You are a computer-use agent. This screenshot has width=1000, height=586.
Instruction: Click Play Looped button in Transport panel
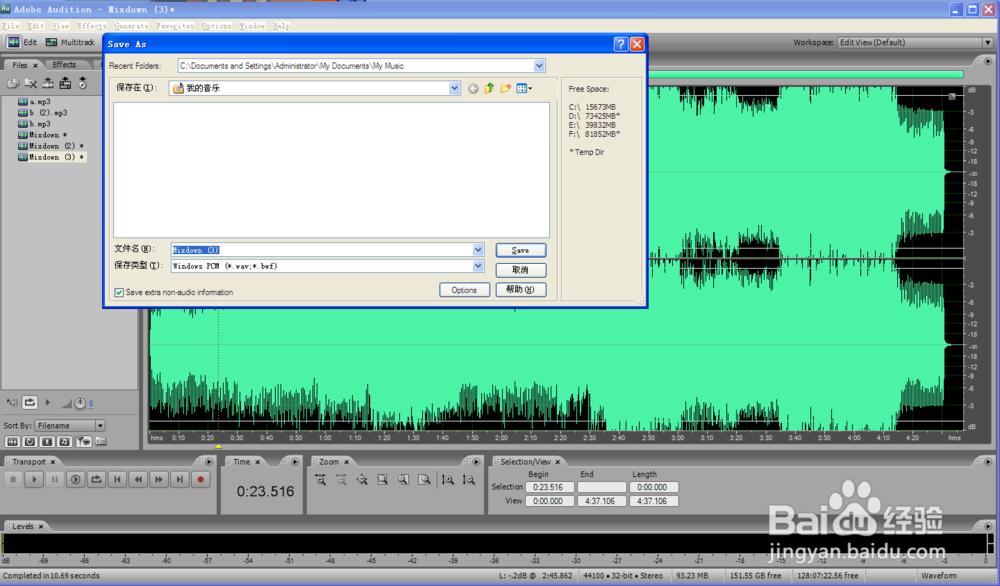(x=96, y=480)
